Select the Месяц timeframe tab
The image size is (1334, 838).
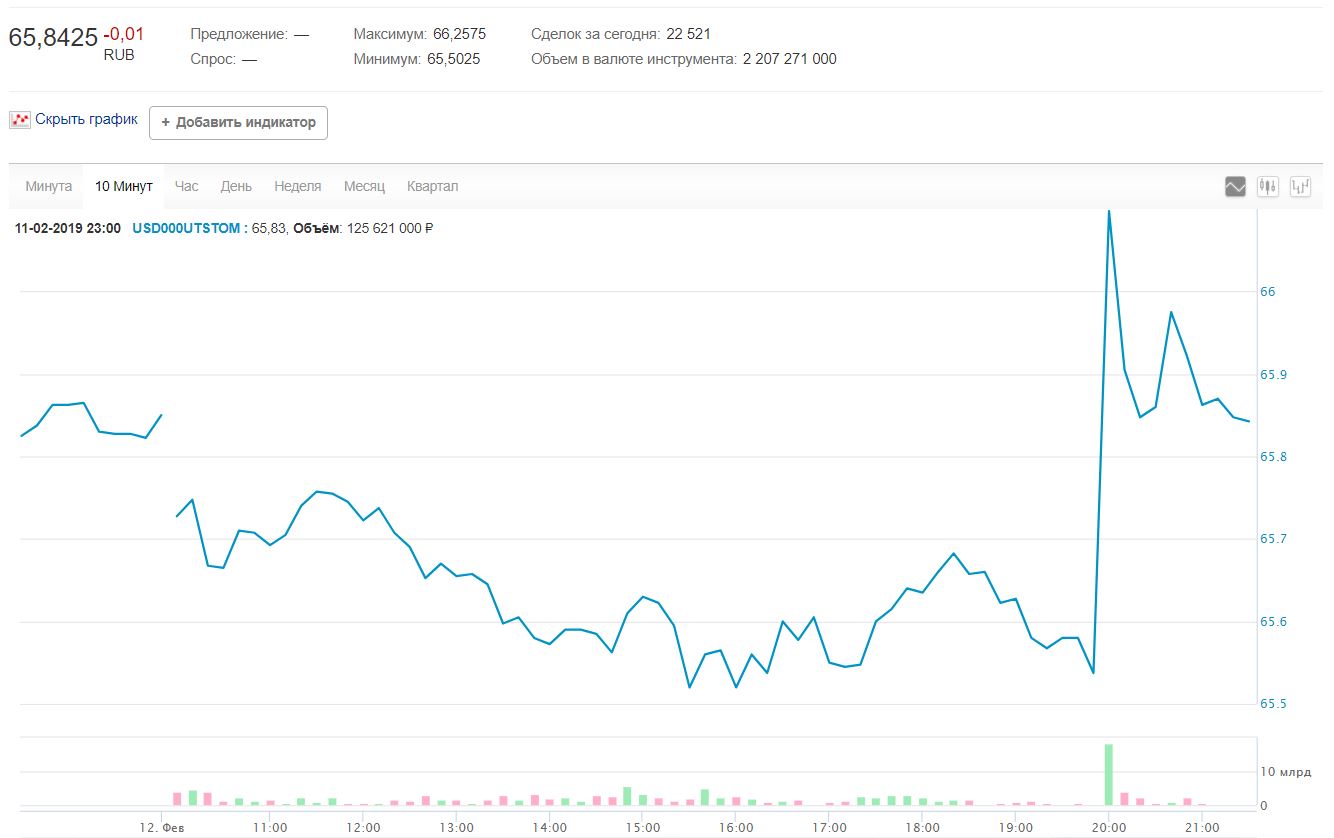[364, 187]
